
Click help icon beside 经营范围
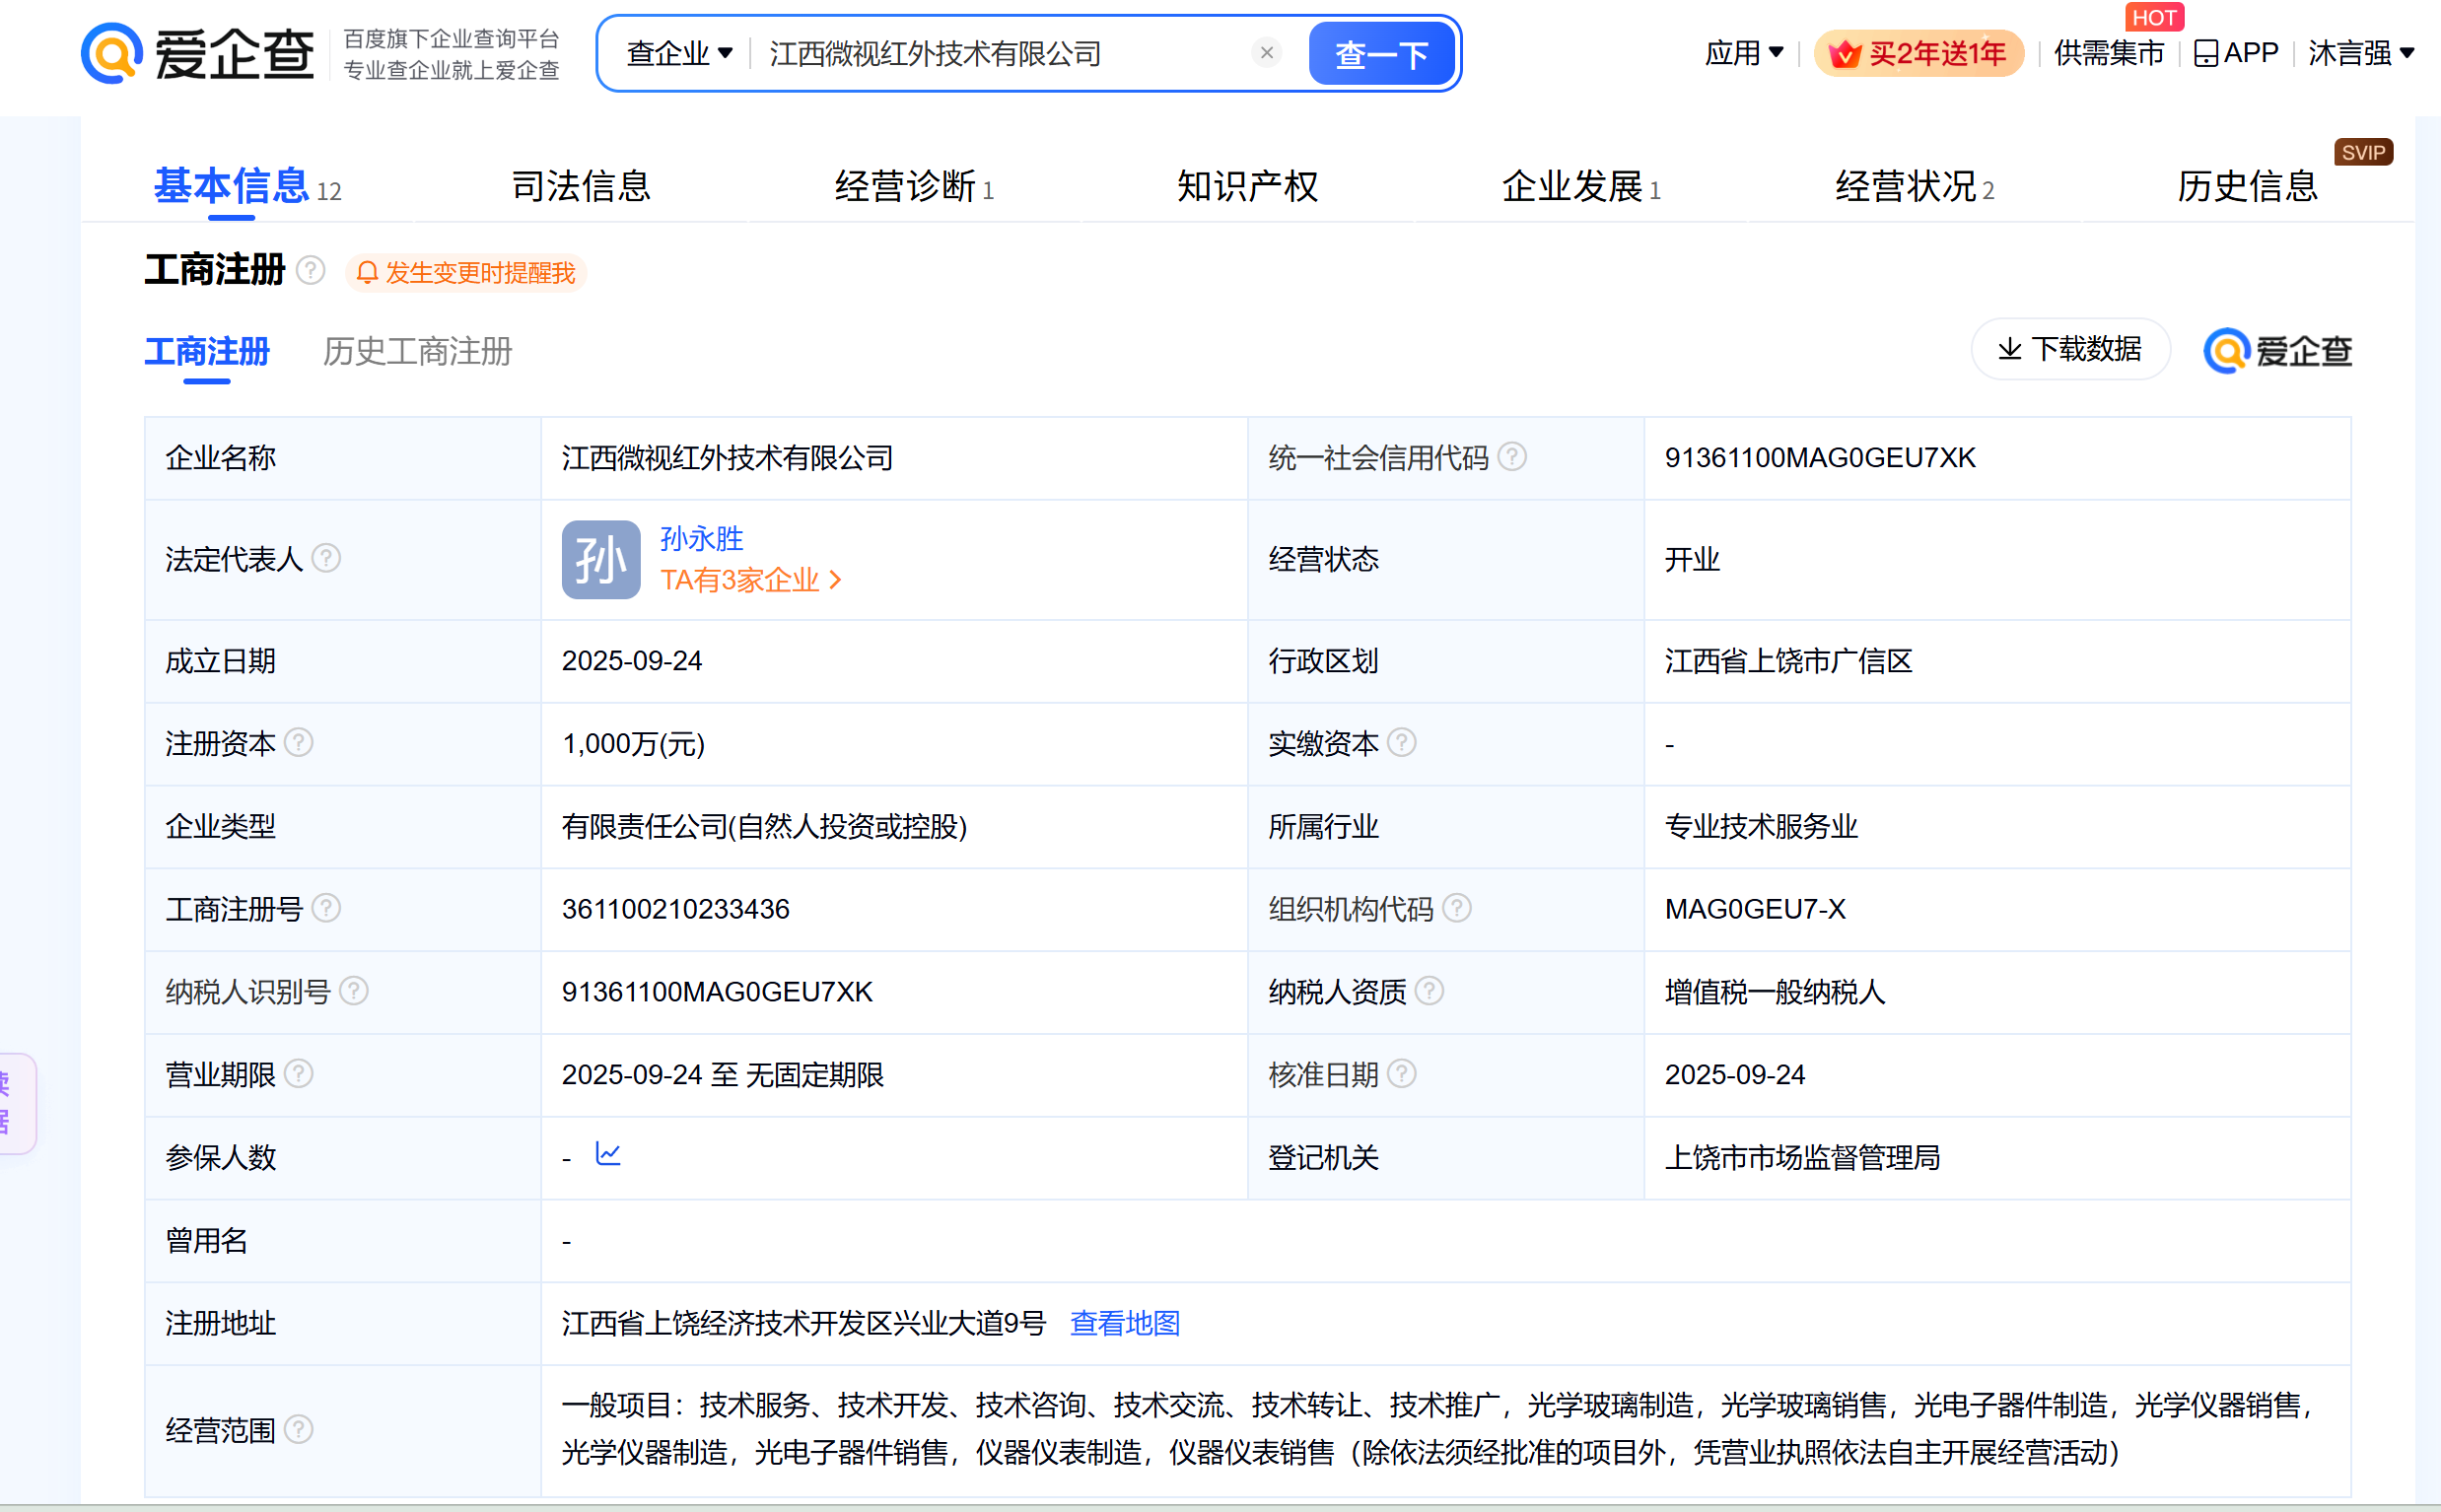[x=298, y=1429]
